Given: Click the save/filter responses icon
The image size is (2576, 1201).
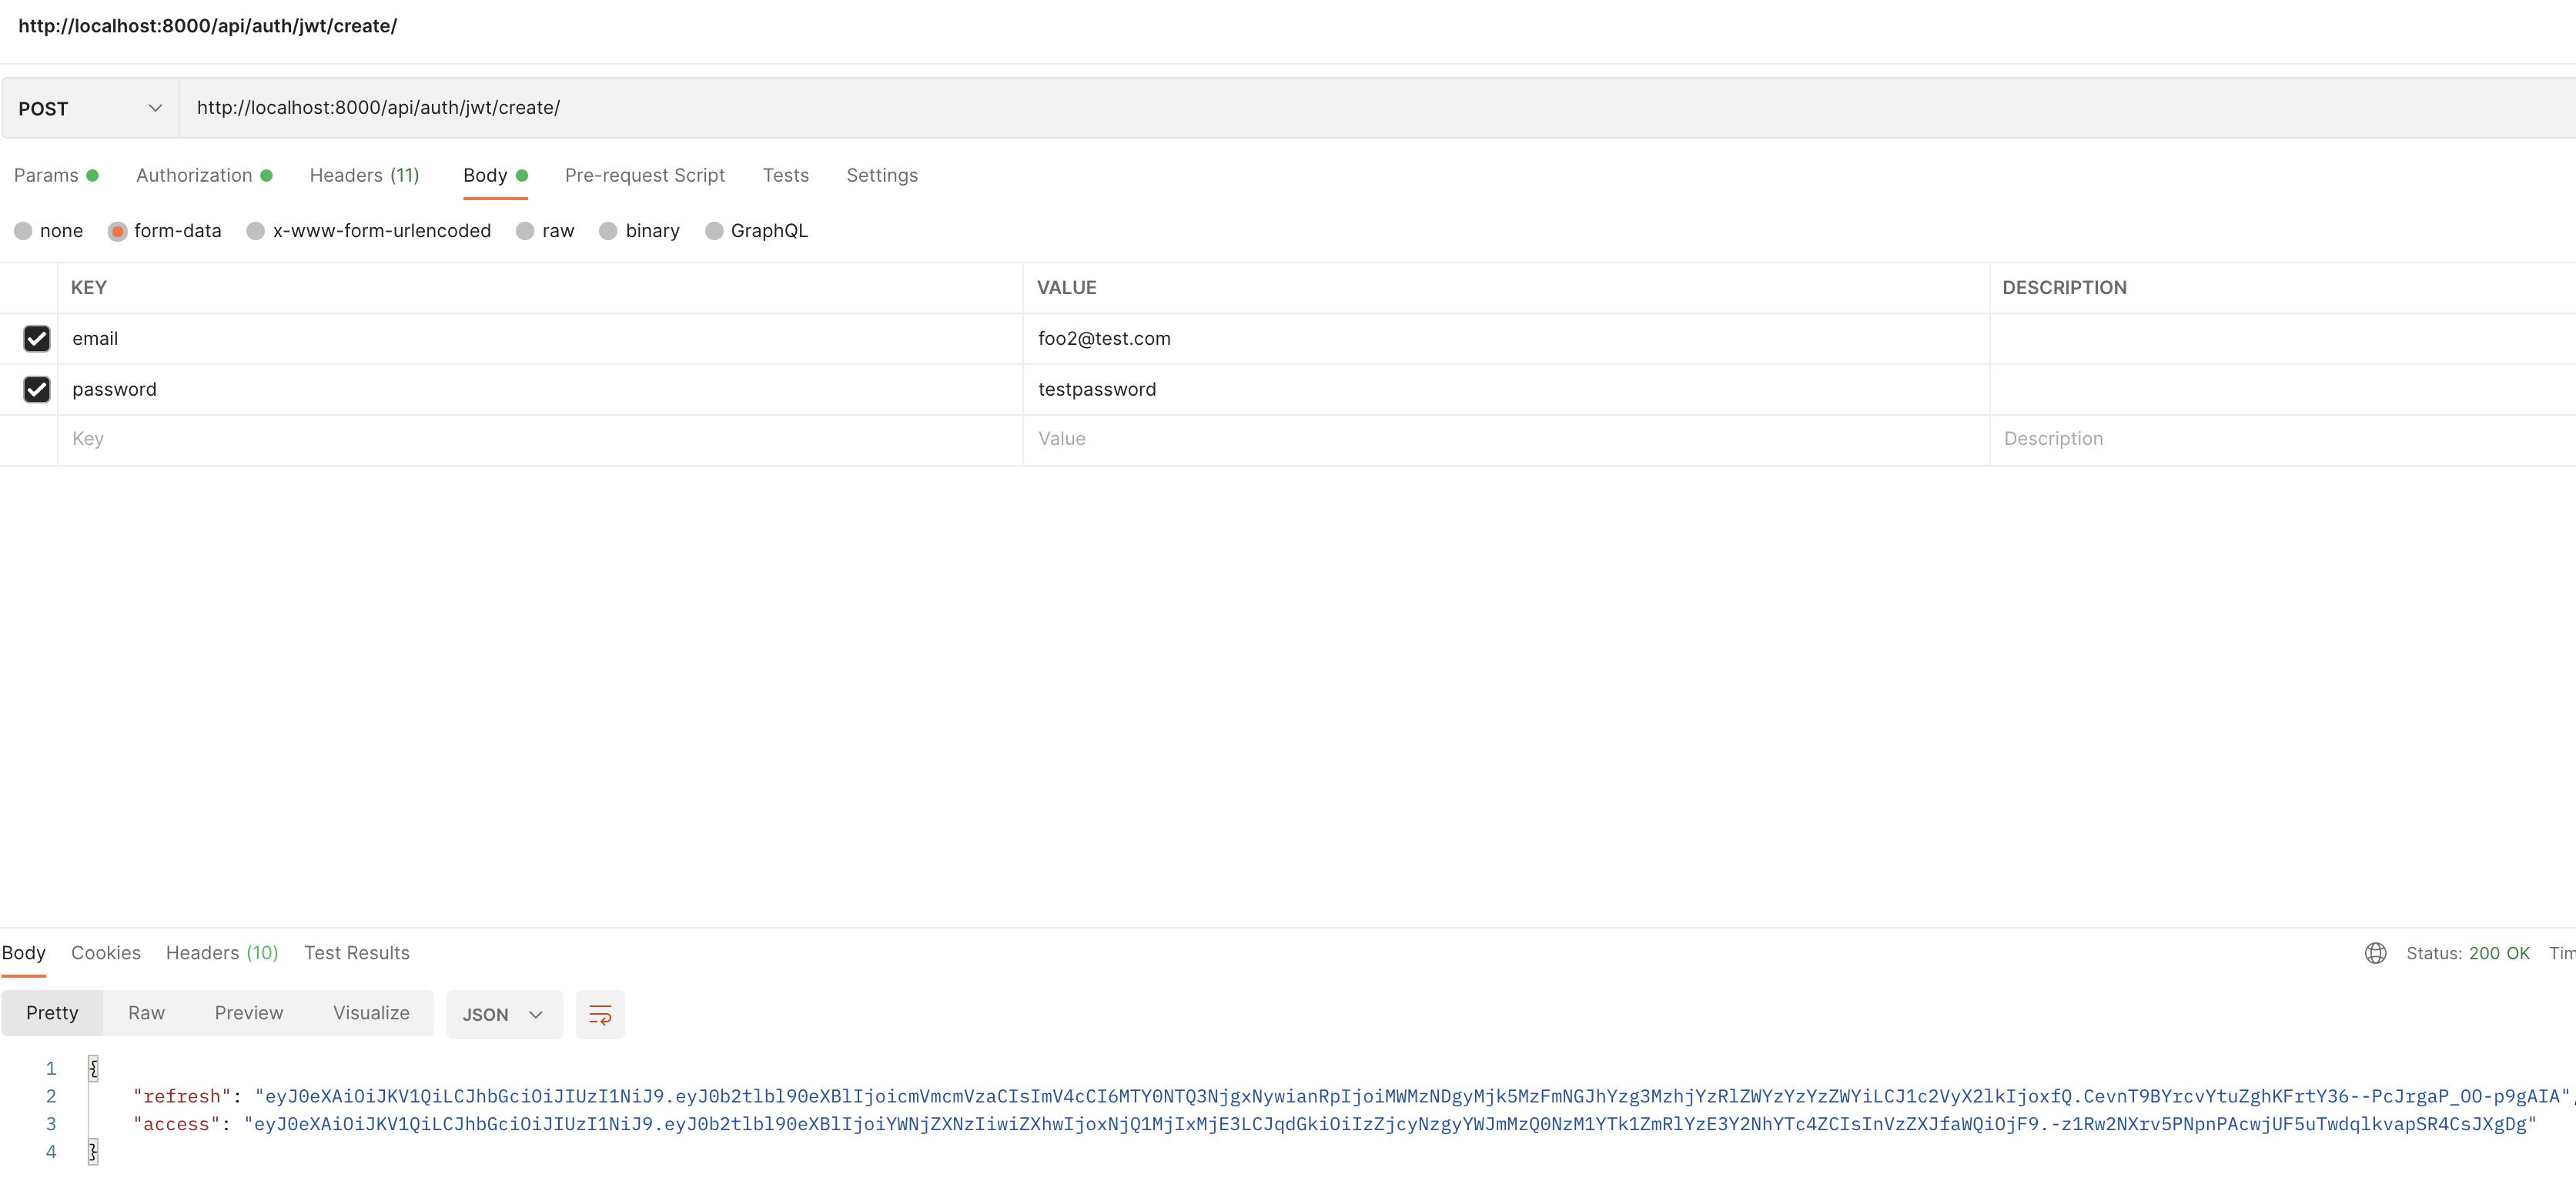Looking at the screenshot, I should [600, 1014].
